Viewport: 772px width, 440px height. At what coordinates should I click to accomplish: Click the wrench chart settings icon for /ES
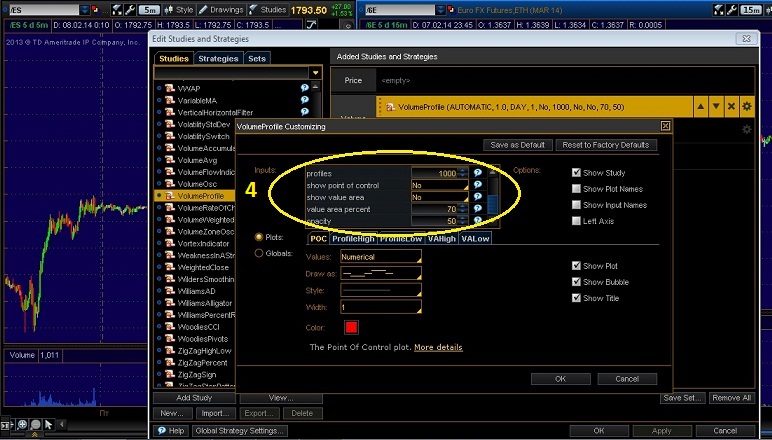130,9
